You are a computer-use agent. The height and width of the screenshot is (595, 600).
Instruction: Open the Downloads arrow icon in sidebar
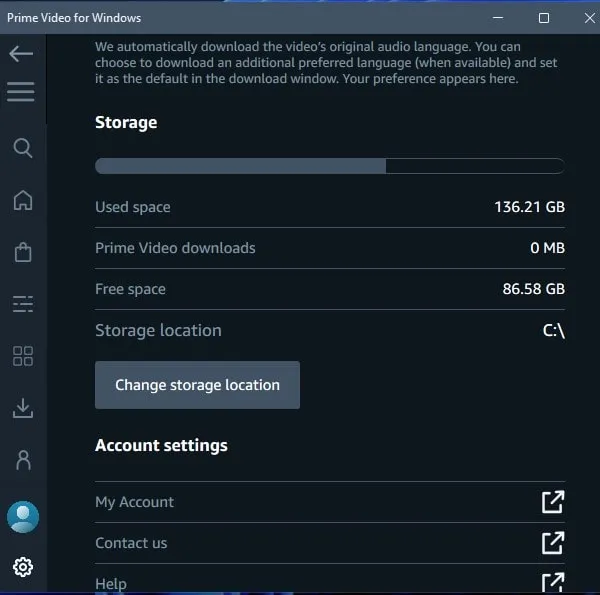(23, 408)
